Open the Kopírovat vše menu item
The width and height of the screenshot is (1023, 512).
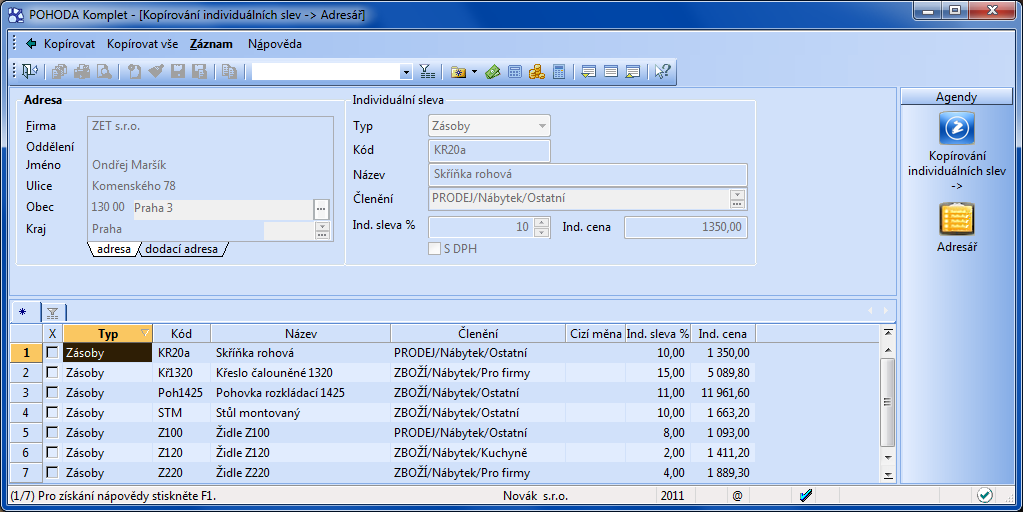coord(142,44)
